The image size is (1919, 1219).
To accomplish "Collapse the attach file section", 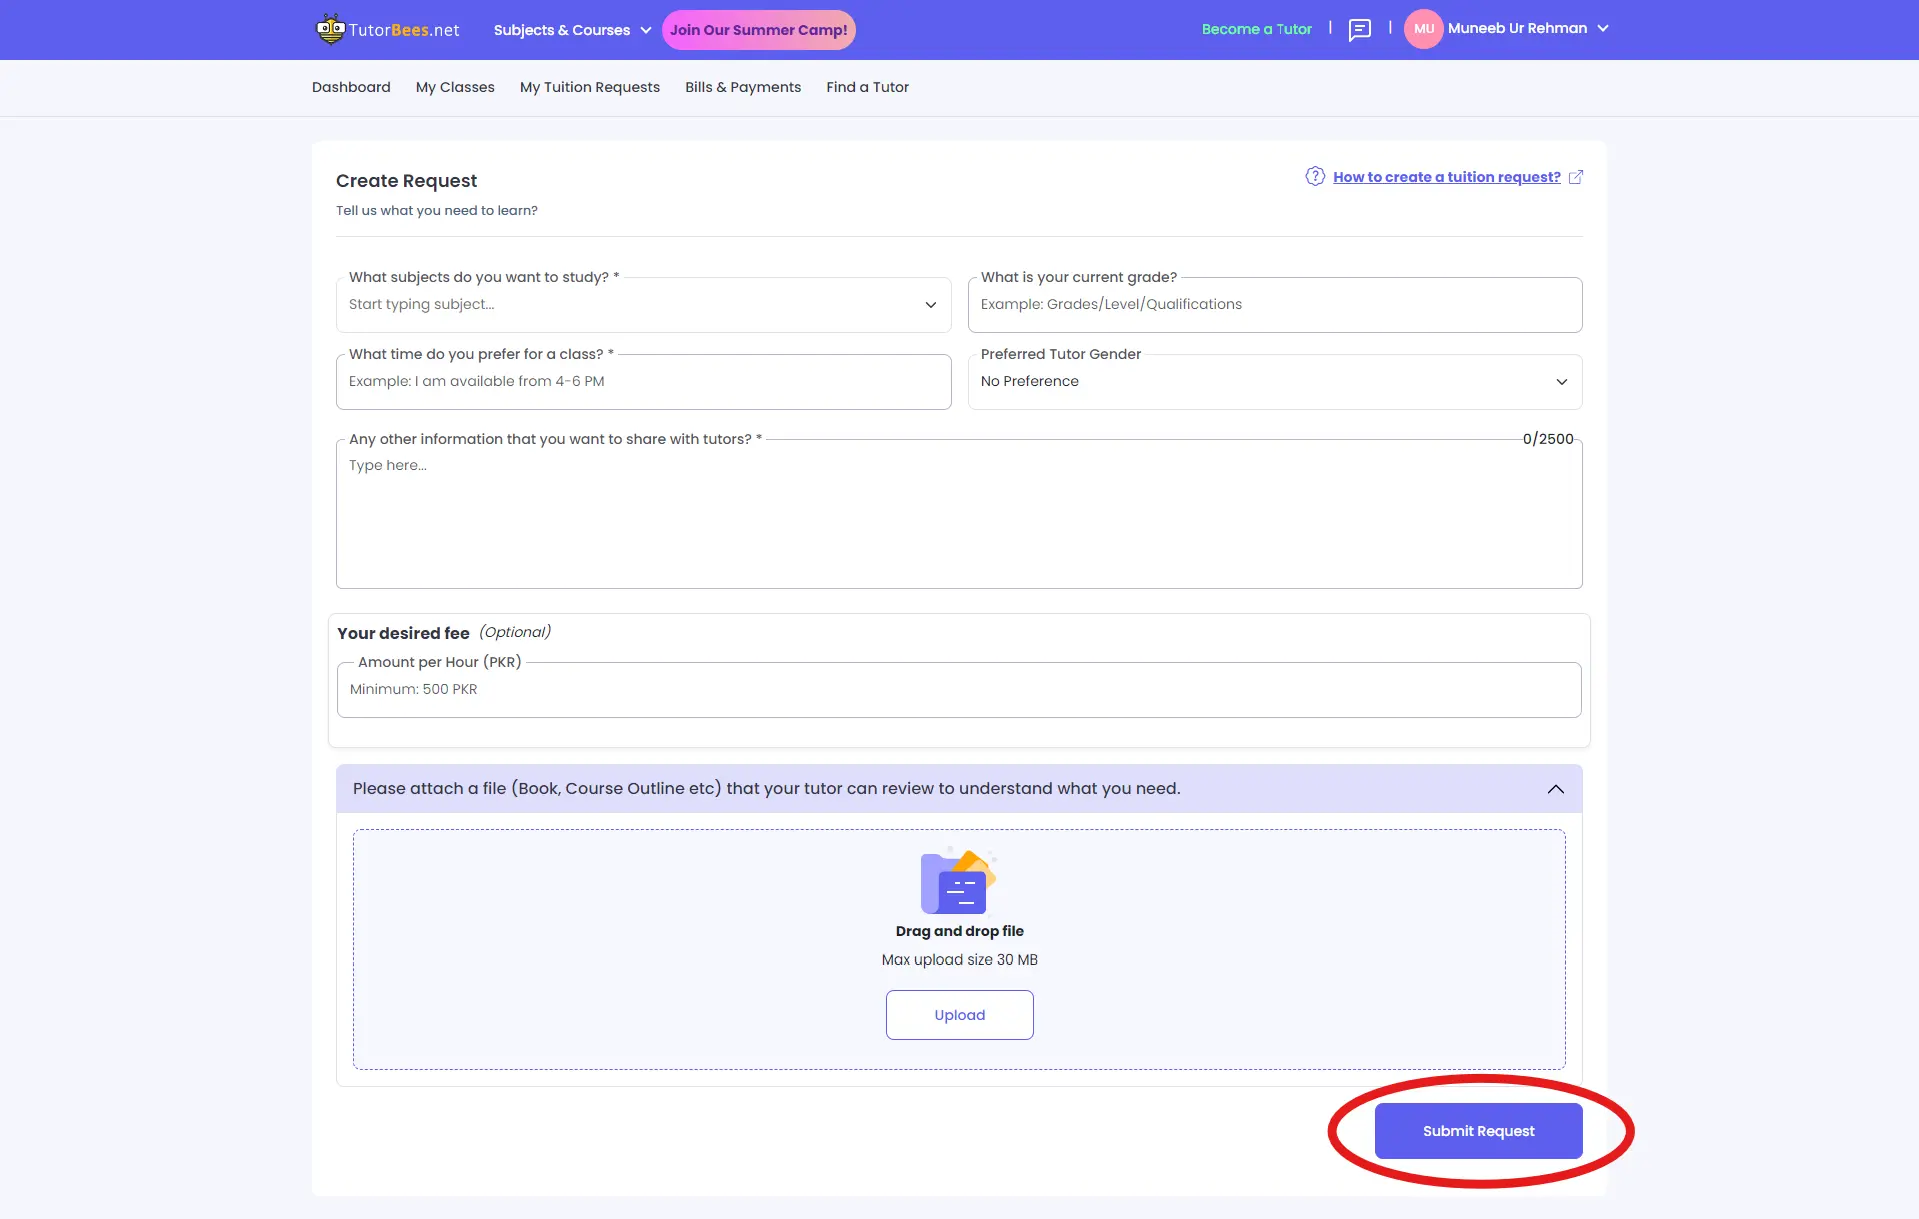I will [1555, 789].
